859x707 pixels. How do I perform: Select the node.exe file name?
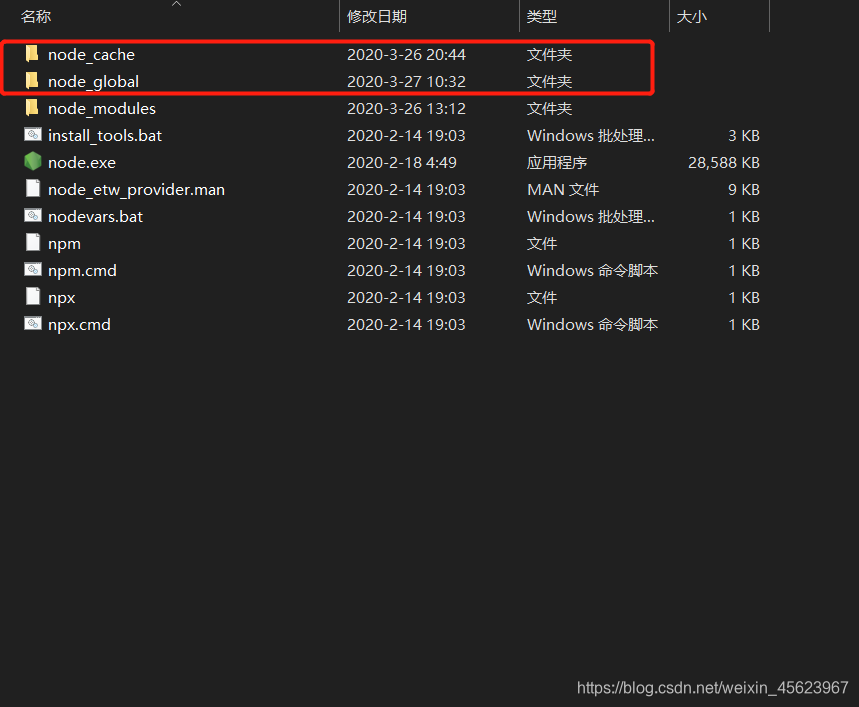82,163
